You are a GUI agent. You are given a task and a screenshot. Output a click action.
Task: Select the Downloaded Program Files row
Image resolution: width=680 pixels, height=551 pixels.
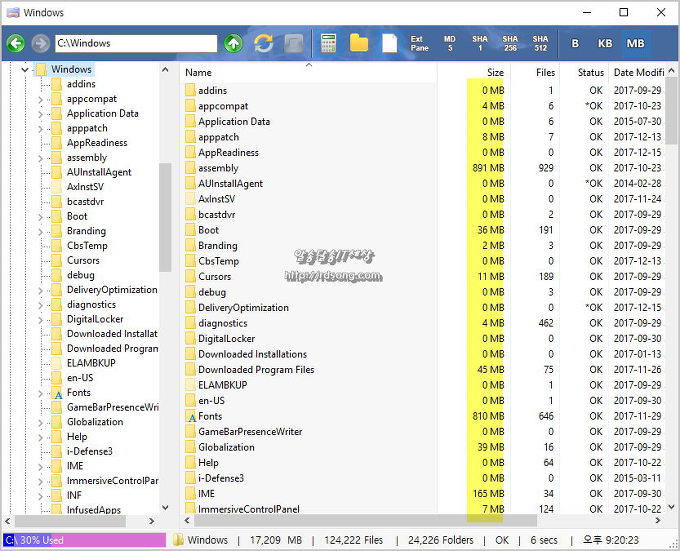point(423,369)
